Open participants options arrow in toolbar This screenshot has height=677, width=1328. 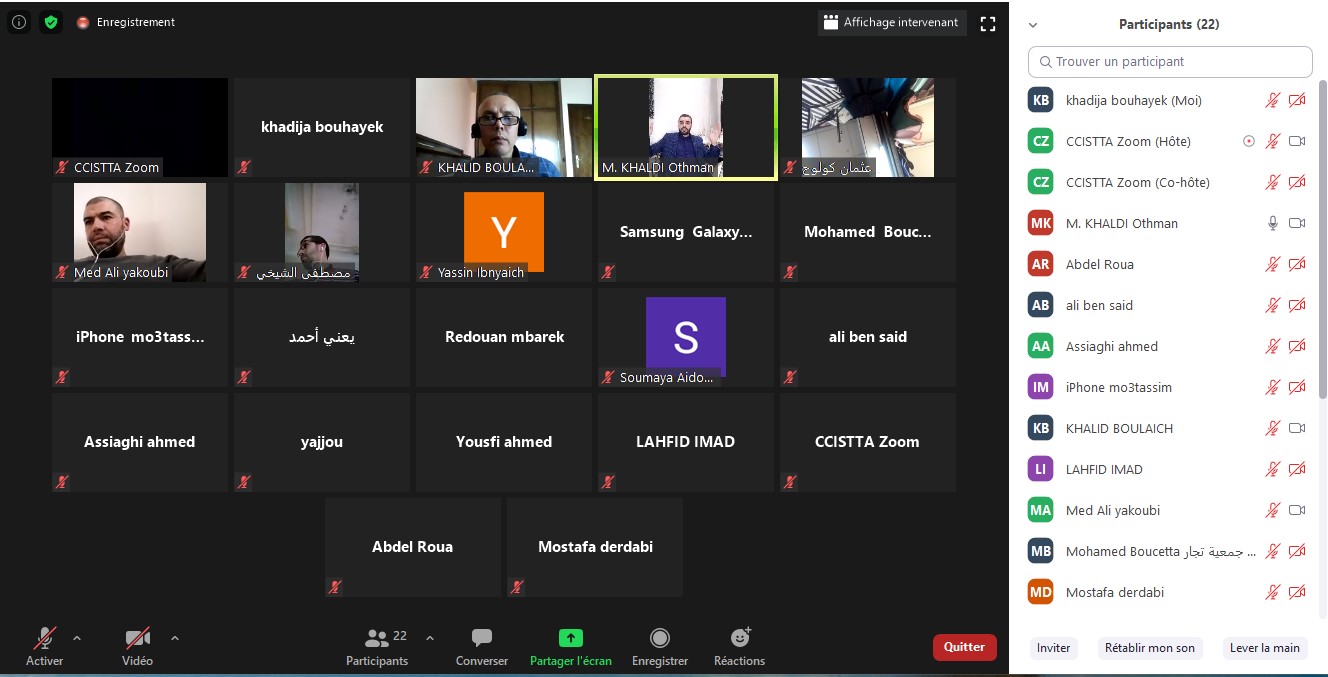coord(430,637)
